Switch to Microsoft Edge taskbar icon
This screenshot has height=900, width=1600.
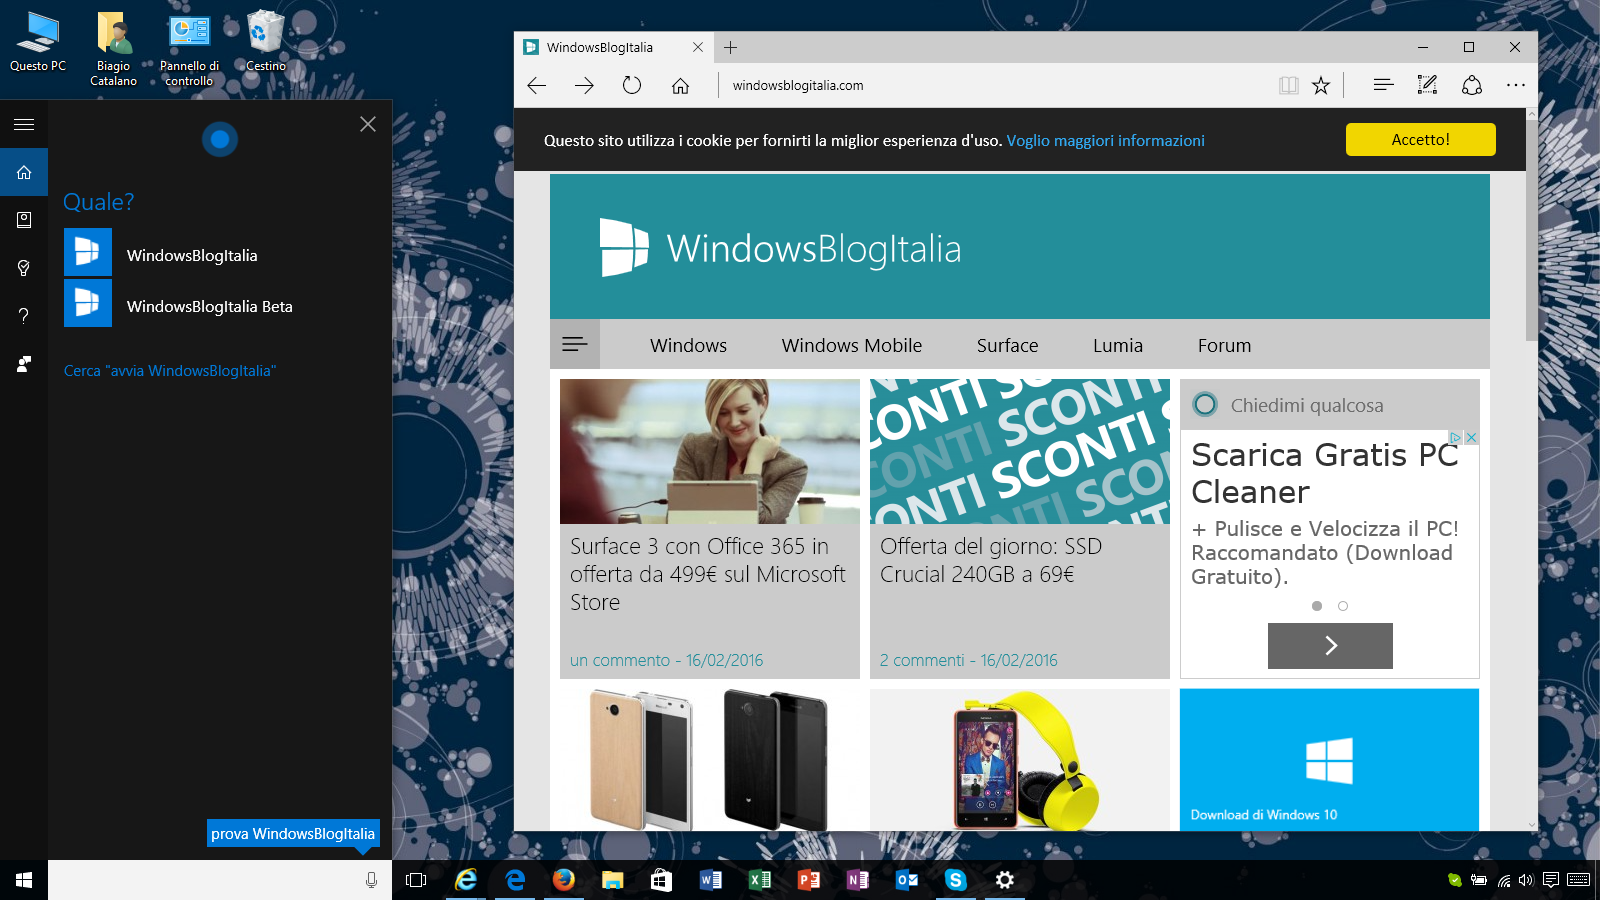515,880
